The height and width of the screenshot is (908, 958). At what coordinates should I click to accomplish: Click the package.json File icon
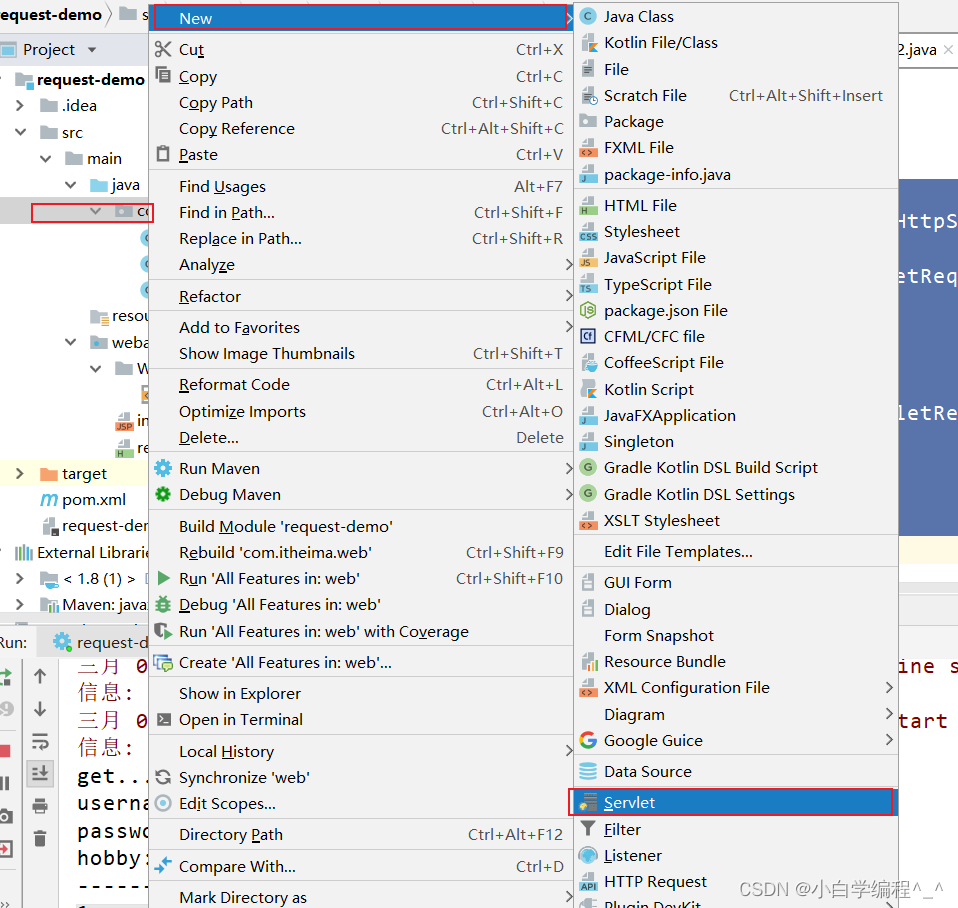click(x=588, y=310)
